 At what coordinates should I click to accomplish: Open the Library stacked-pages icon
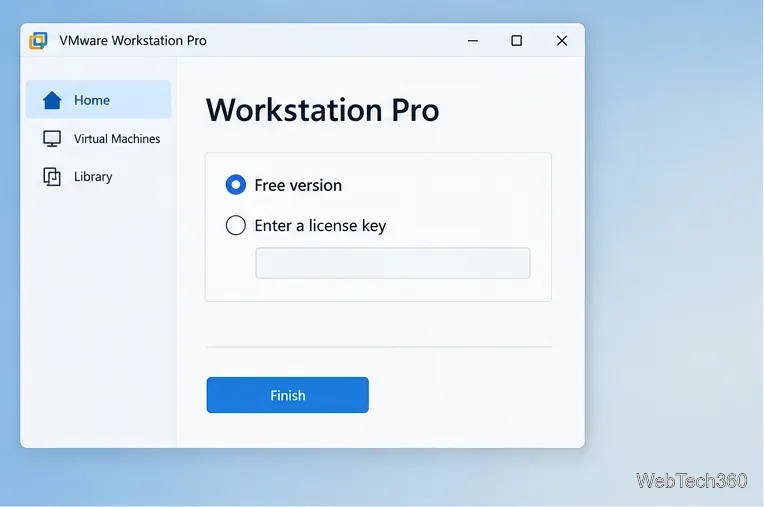pos(52,176)
